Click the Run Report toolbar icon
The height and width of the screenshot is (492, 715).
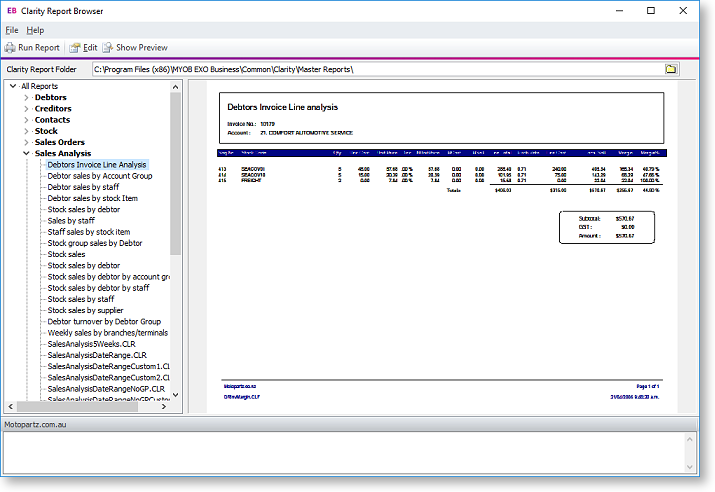[10, 47]
